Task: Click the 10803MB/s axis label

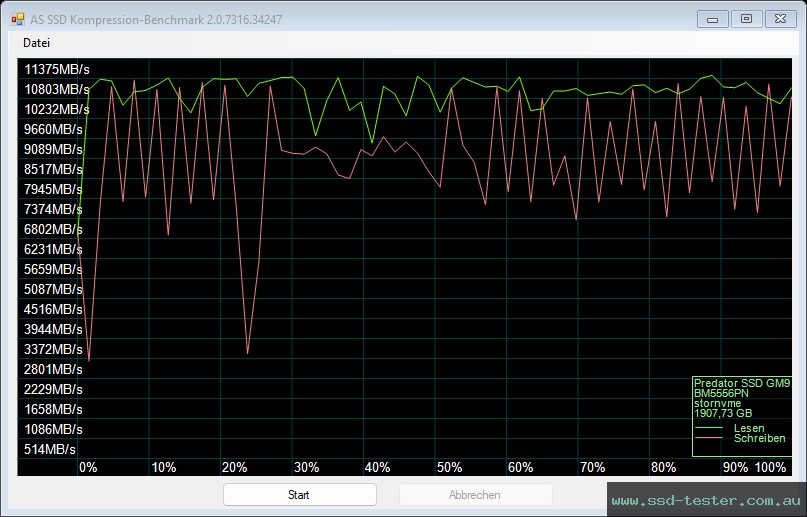Action: [57, 90]
